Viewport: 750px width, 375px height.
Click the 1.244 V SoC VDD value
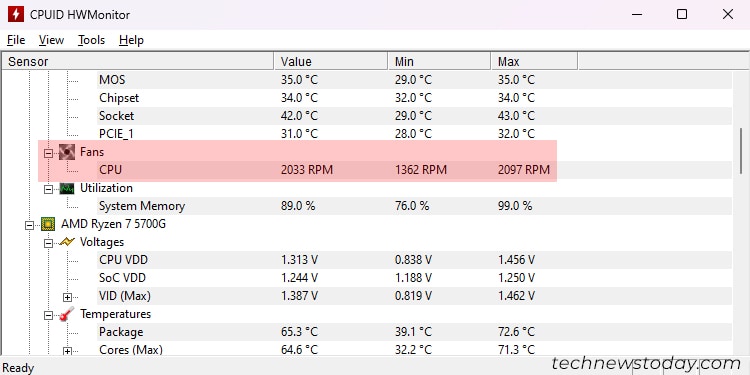tap(299, 278)
